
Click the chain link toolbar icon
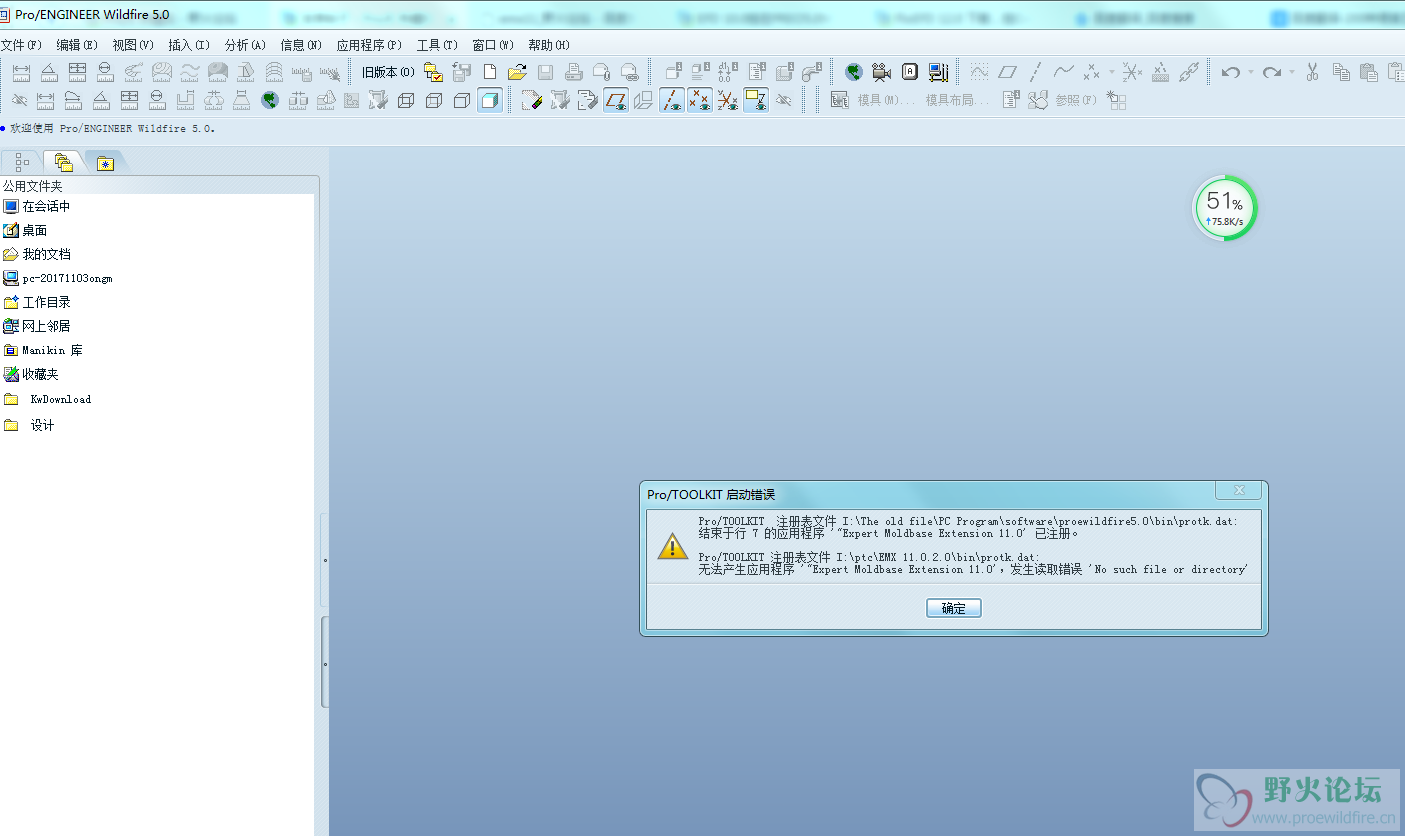coord(1188,72)
